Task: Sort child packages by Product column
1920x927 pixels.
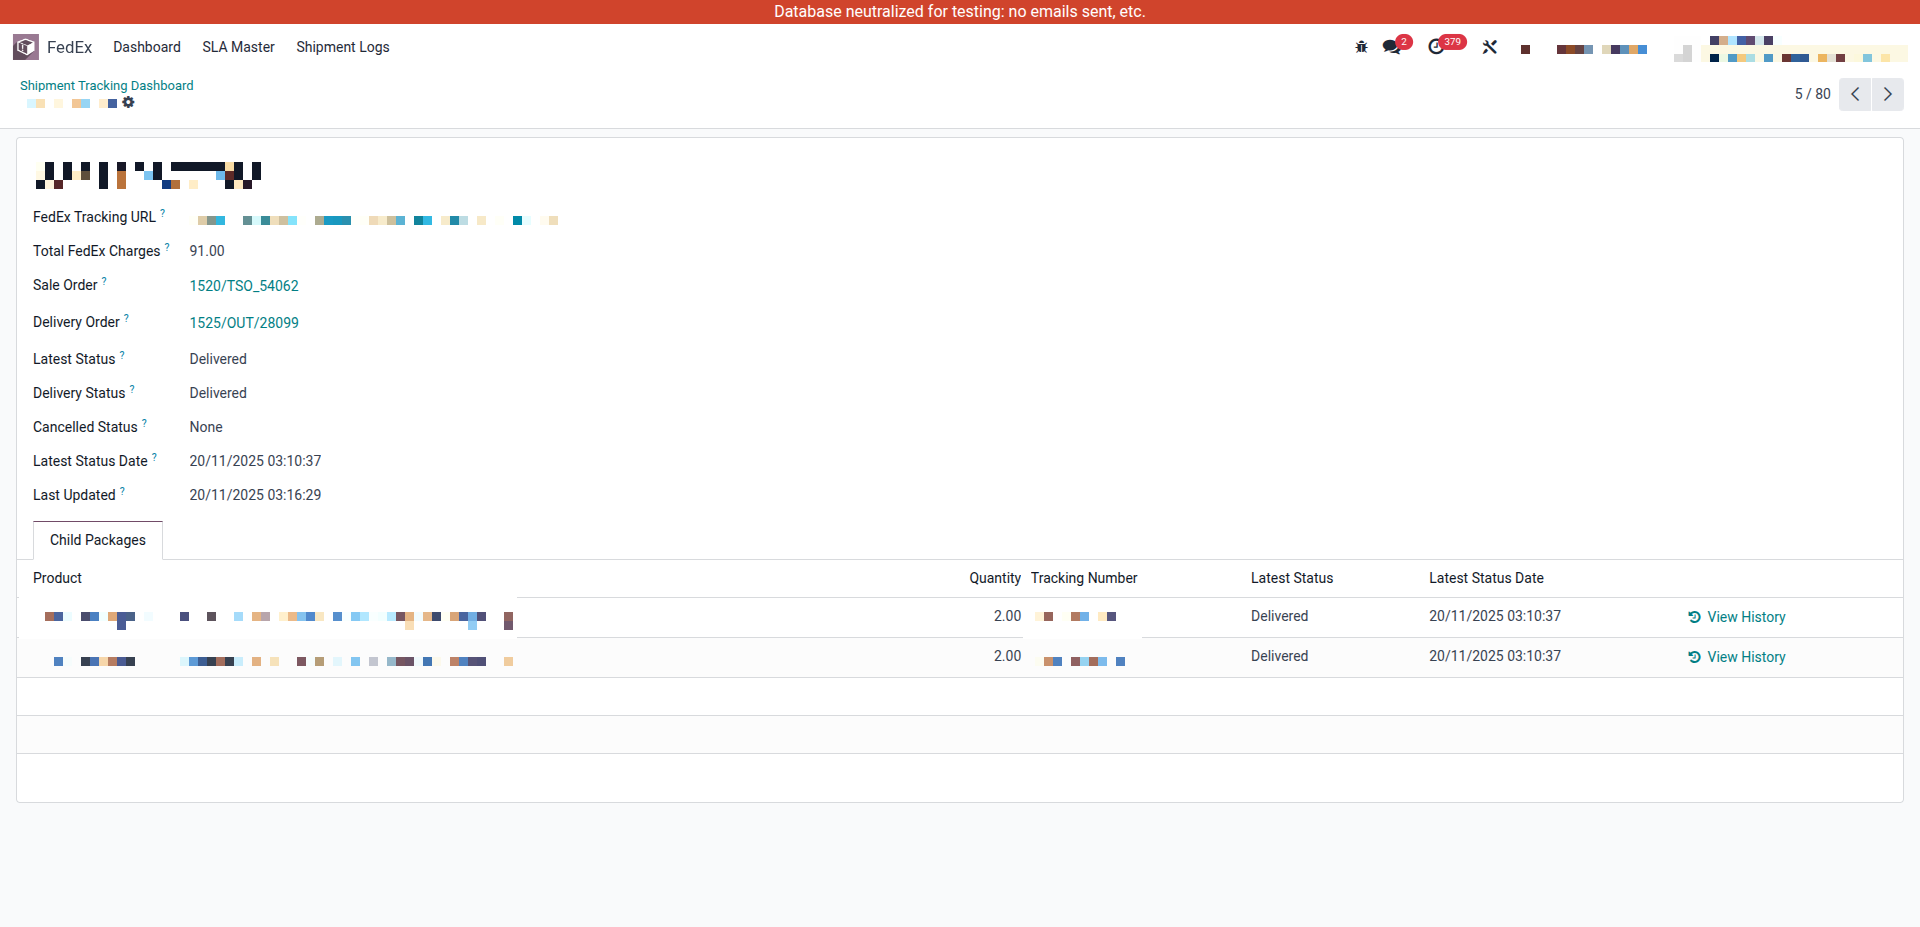Action: 57,578
